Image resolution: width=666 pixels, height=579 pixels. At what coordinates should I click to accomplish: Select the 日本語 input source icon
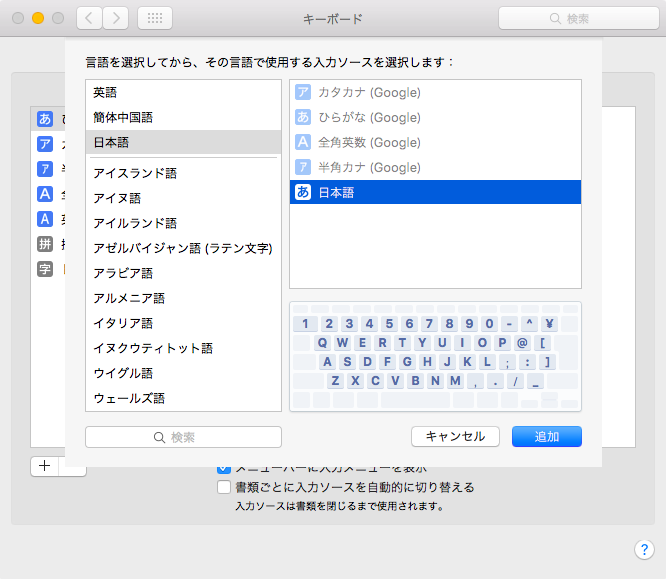point(303,192)
